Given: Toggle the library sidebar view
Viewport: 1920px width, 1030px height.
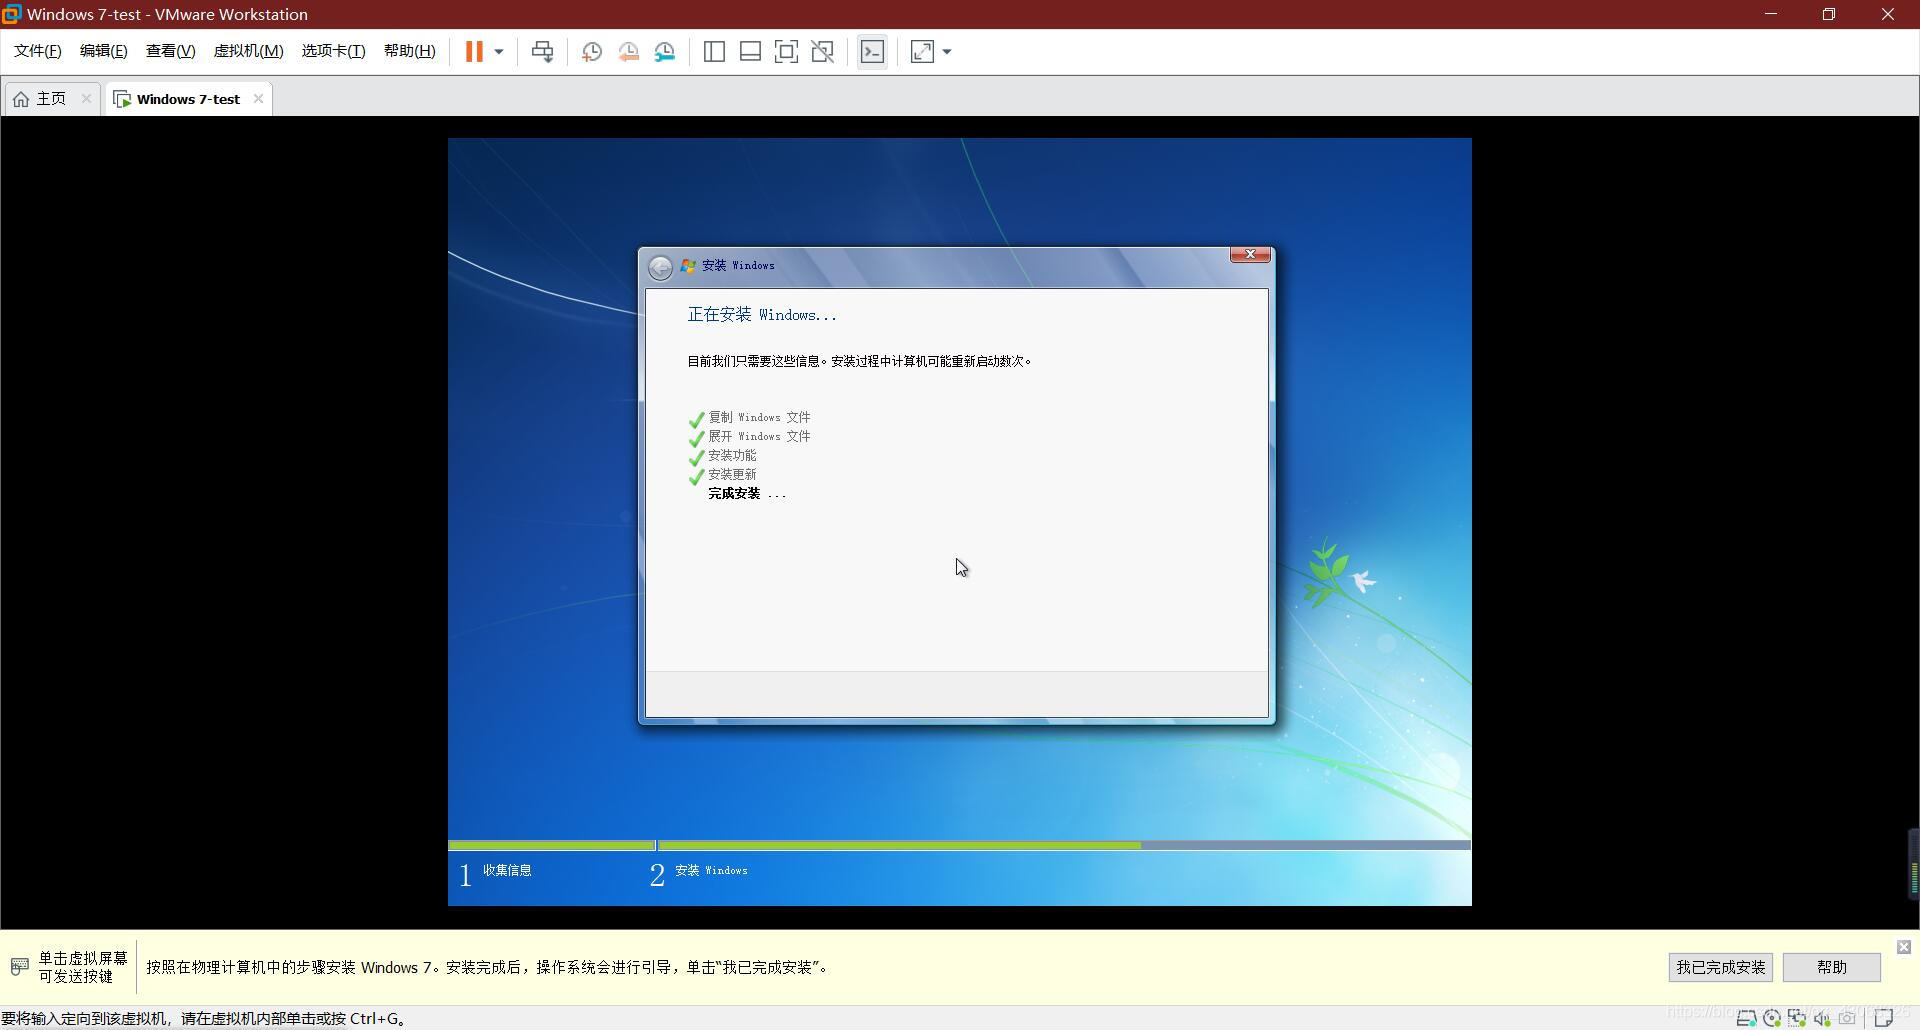Looking at the screenshot, I should (x=714, y=51).
